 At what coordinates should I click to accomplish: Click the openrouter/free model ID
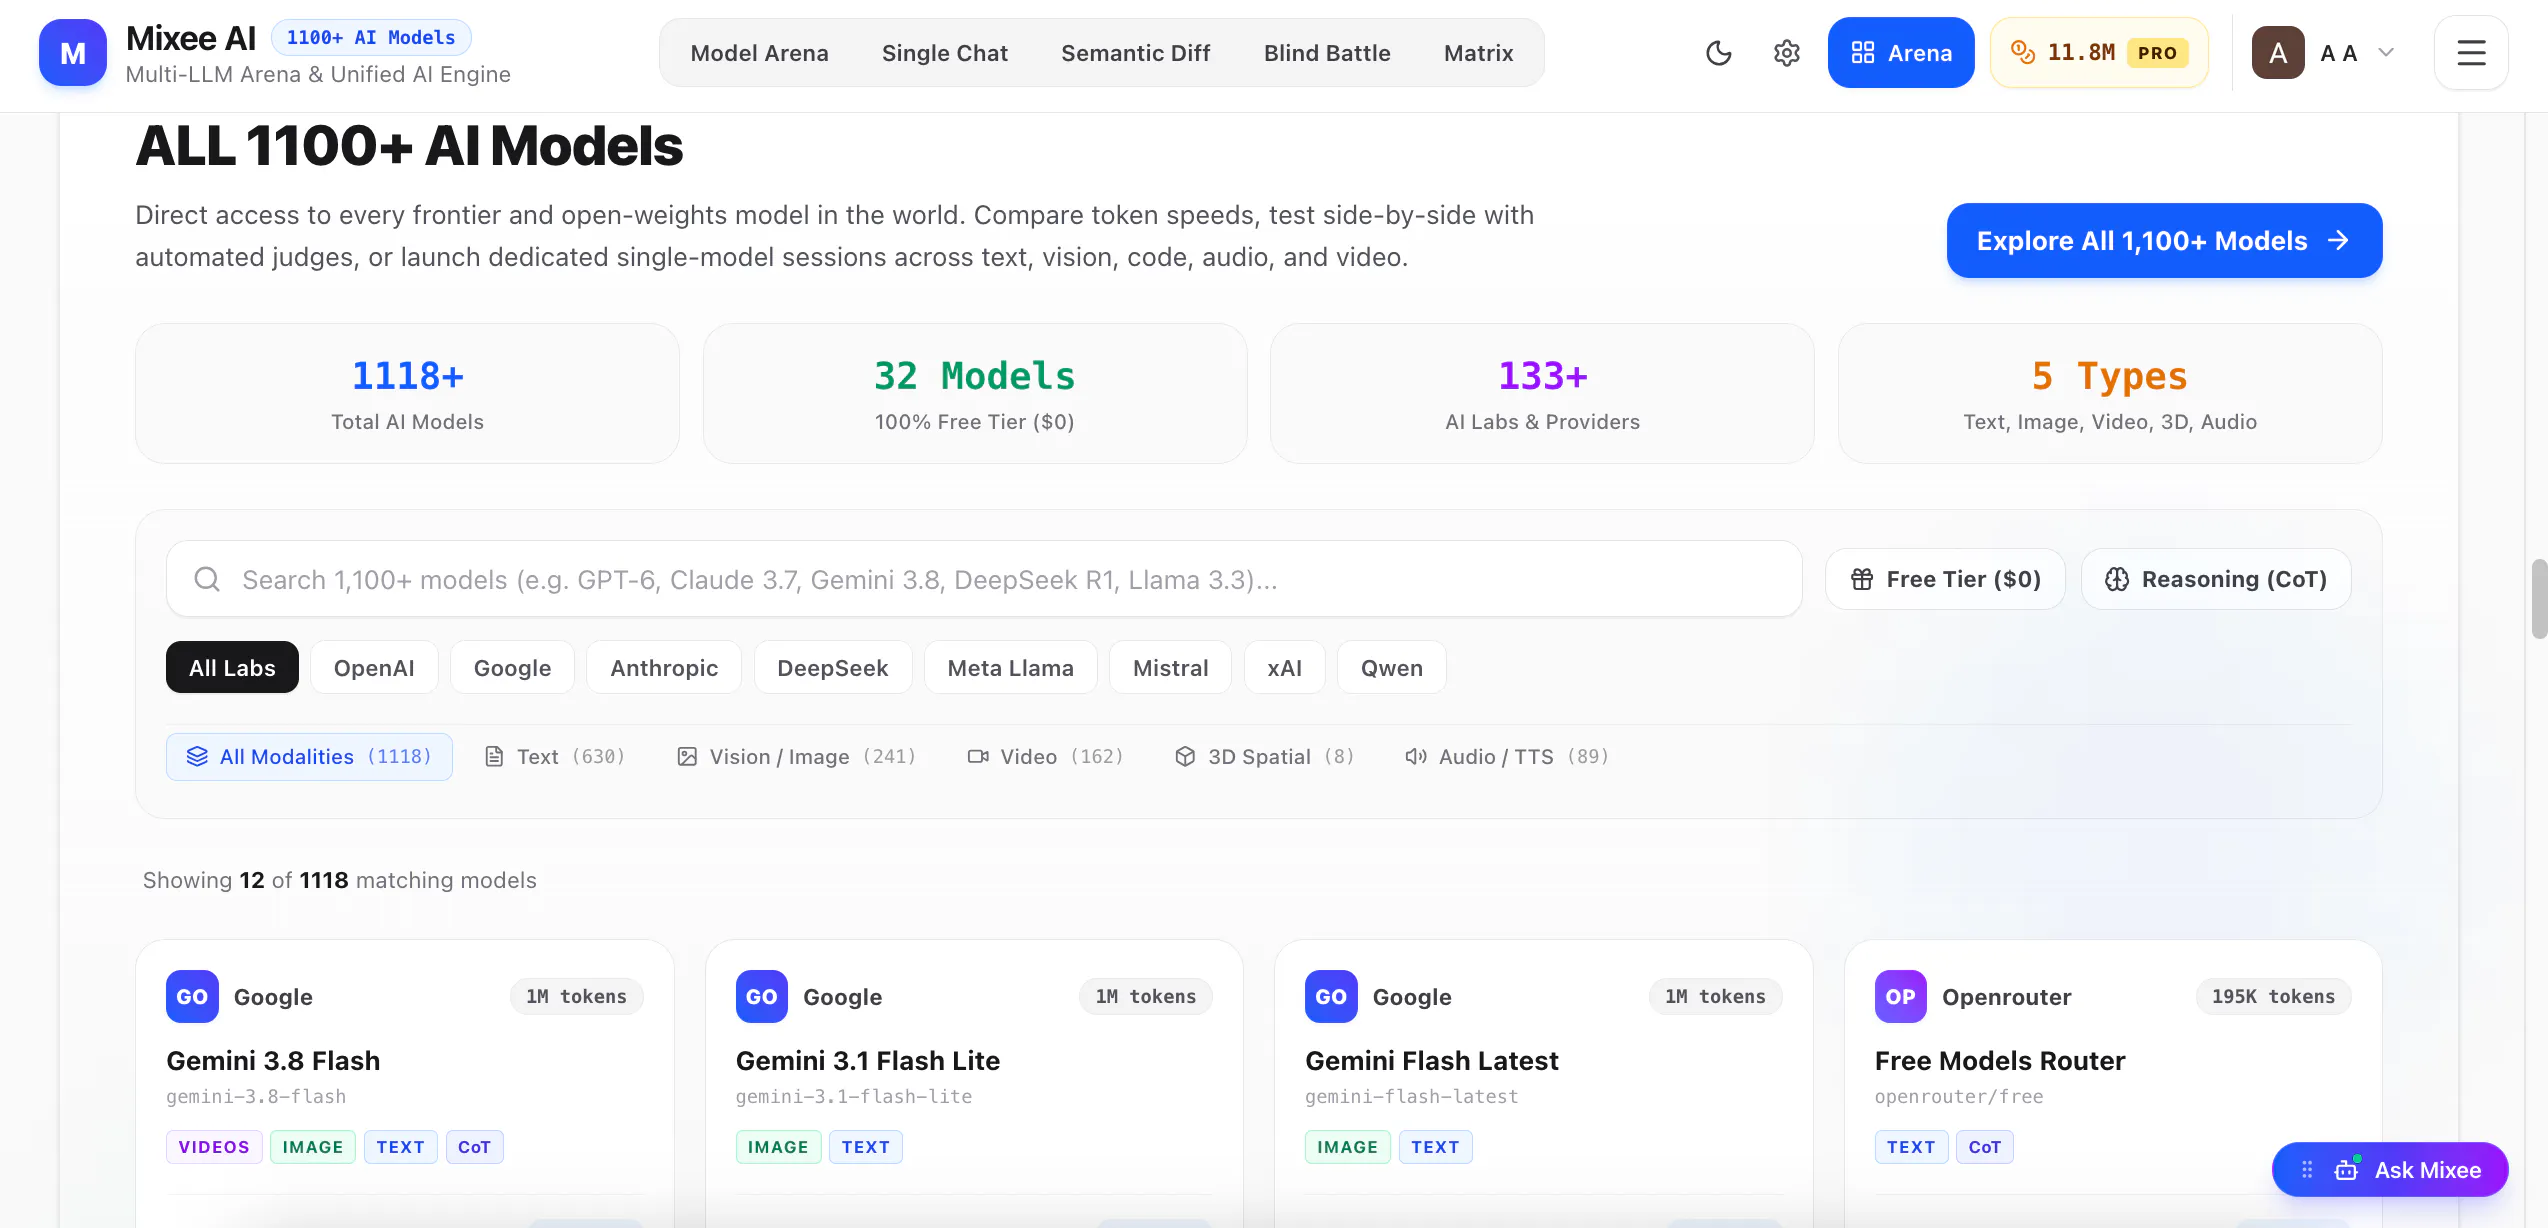pos(1959,1097)
